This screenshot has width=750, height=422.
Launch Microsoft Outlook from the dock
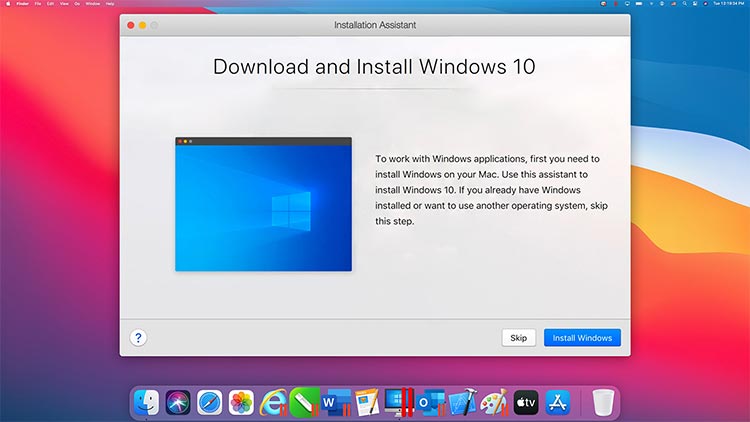point(430,402)
